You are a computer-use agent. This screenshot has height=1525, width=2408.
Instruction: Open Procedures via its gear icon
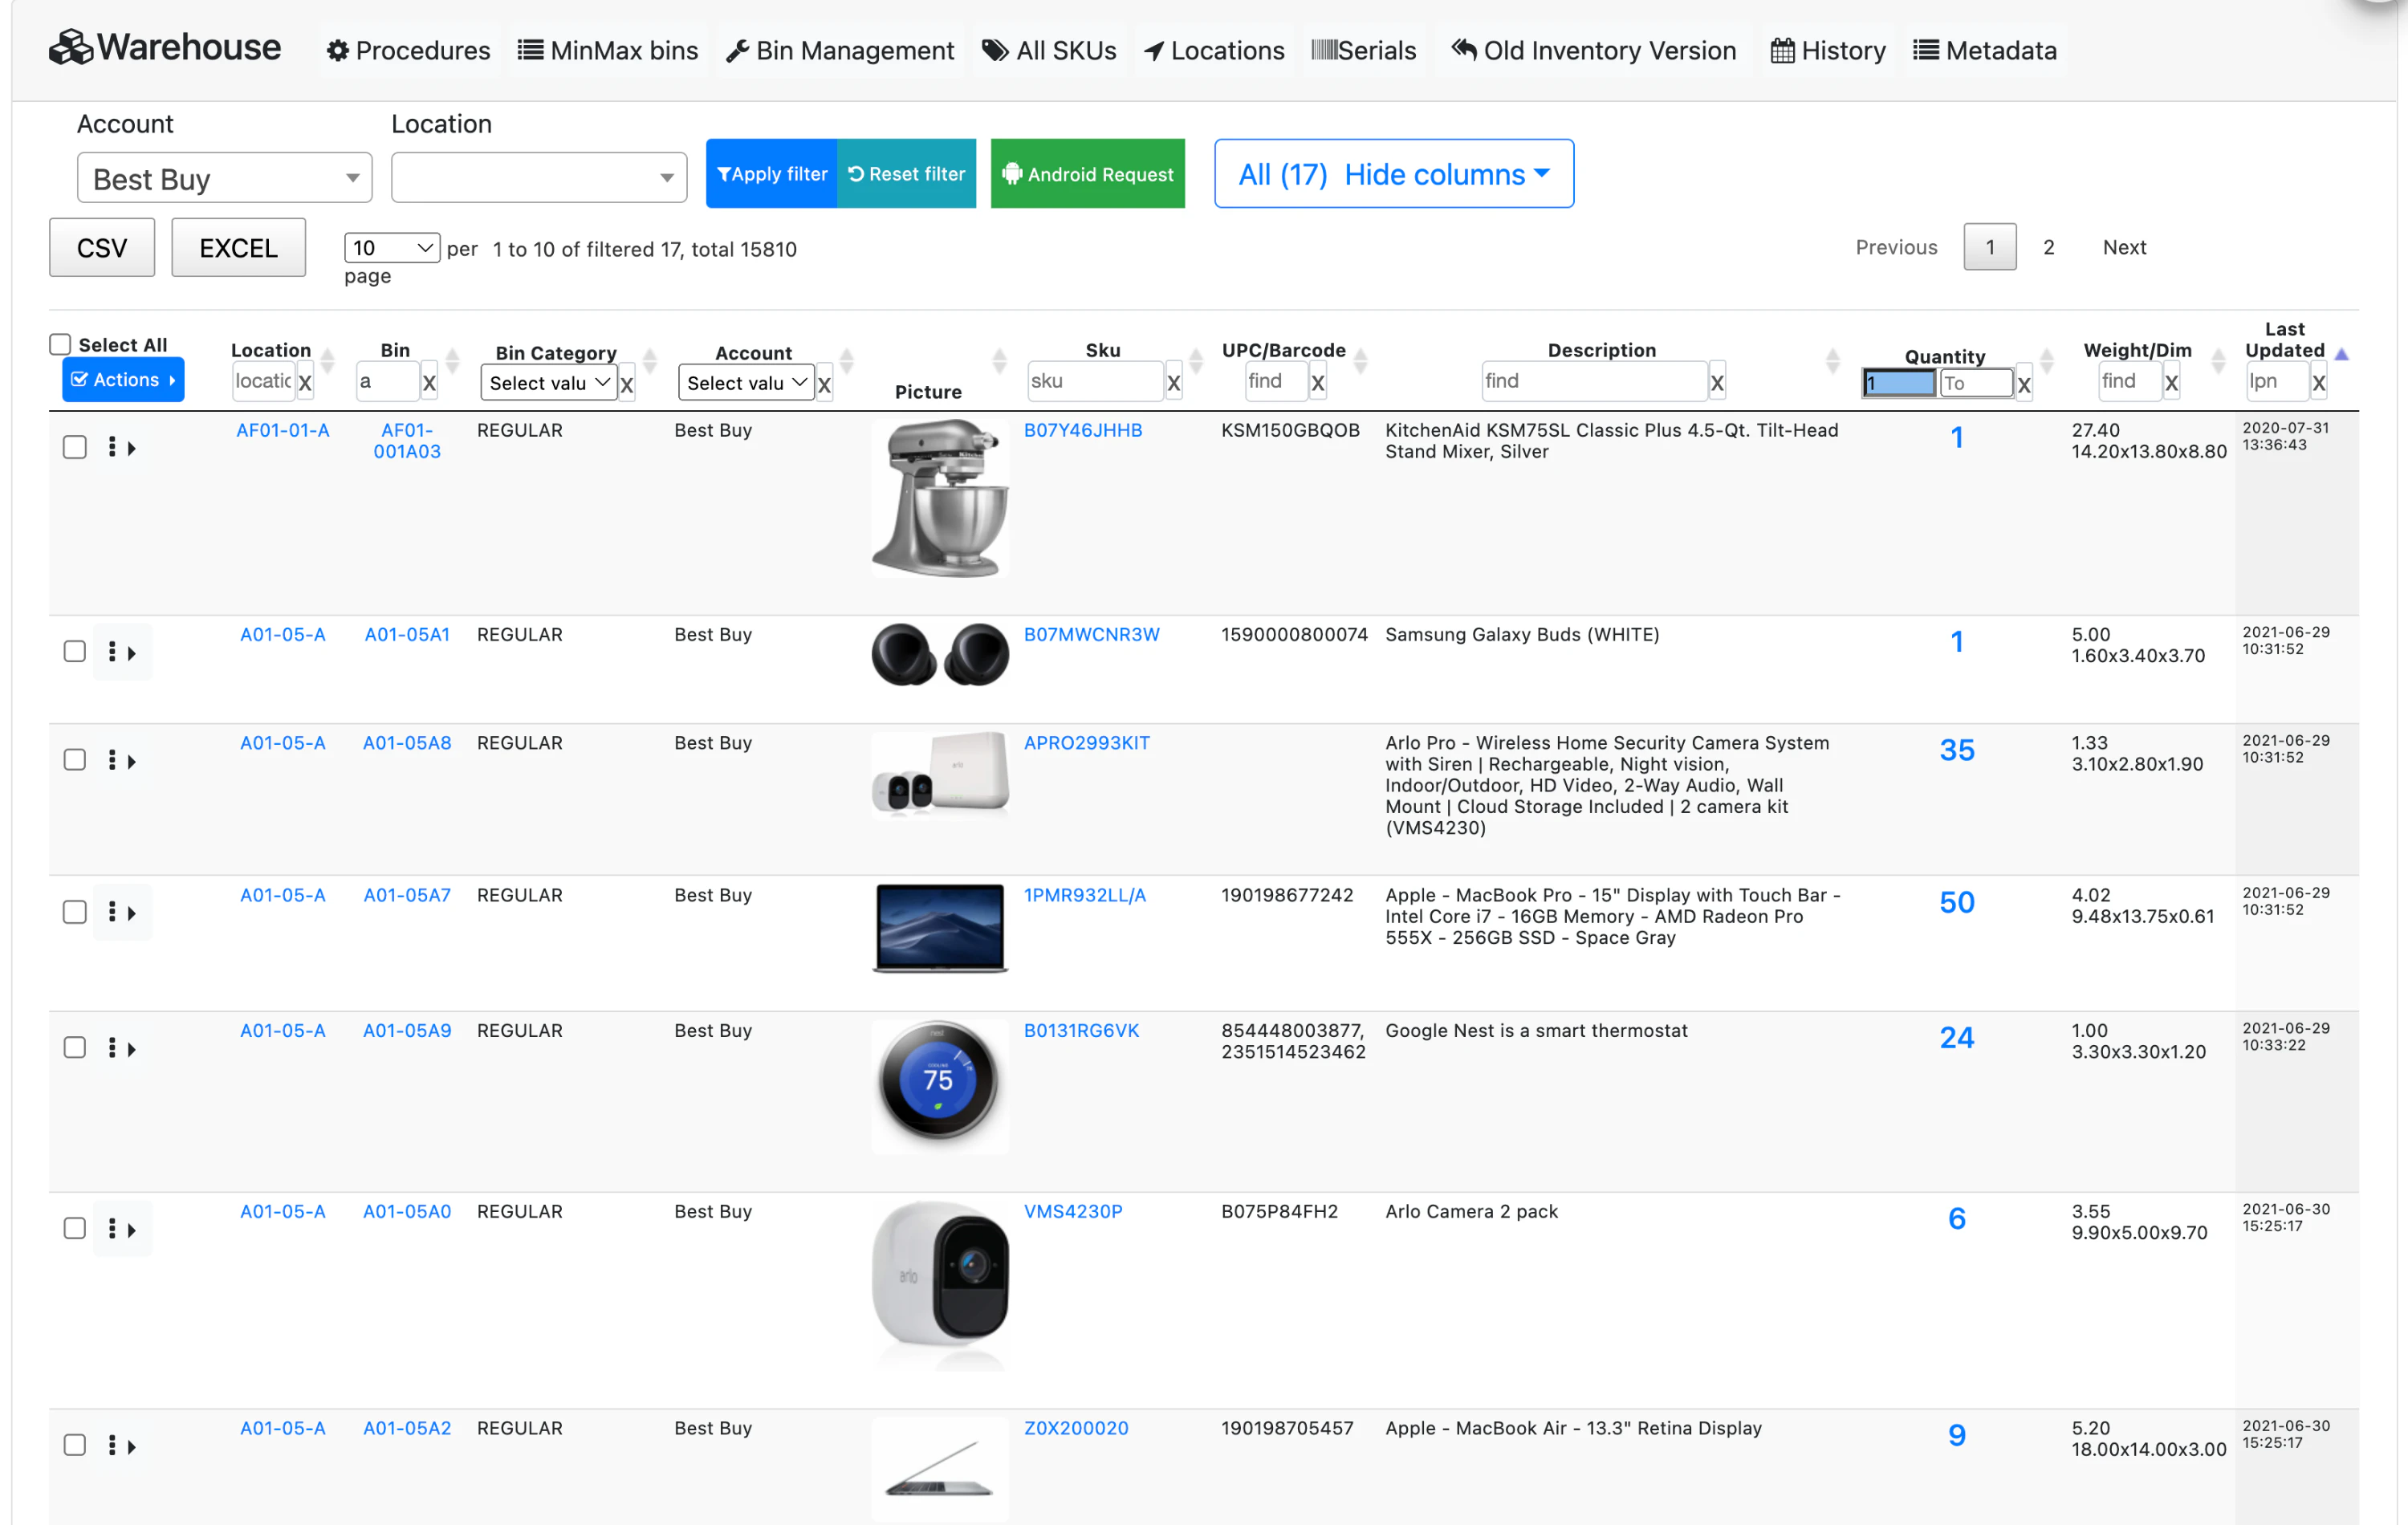click(x=338, y=51)
